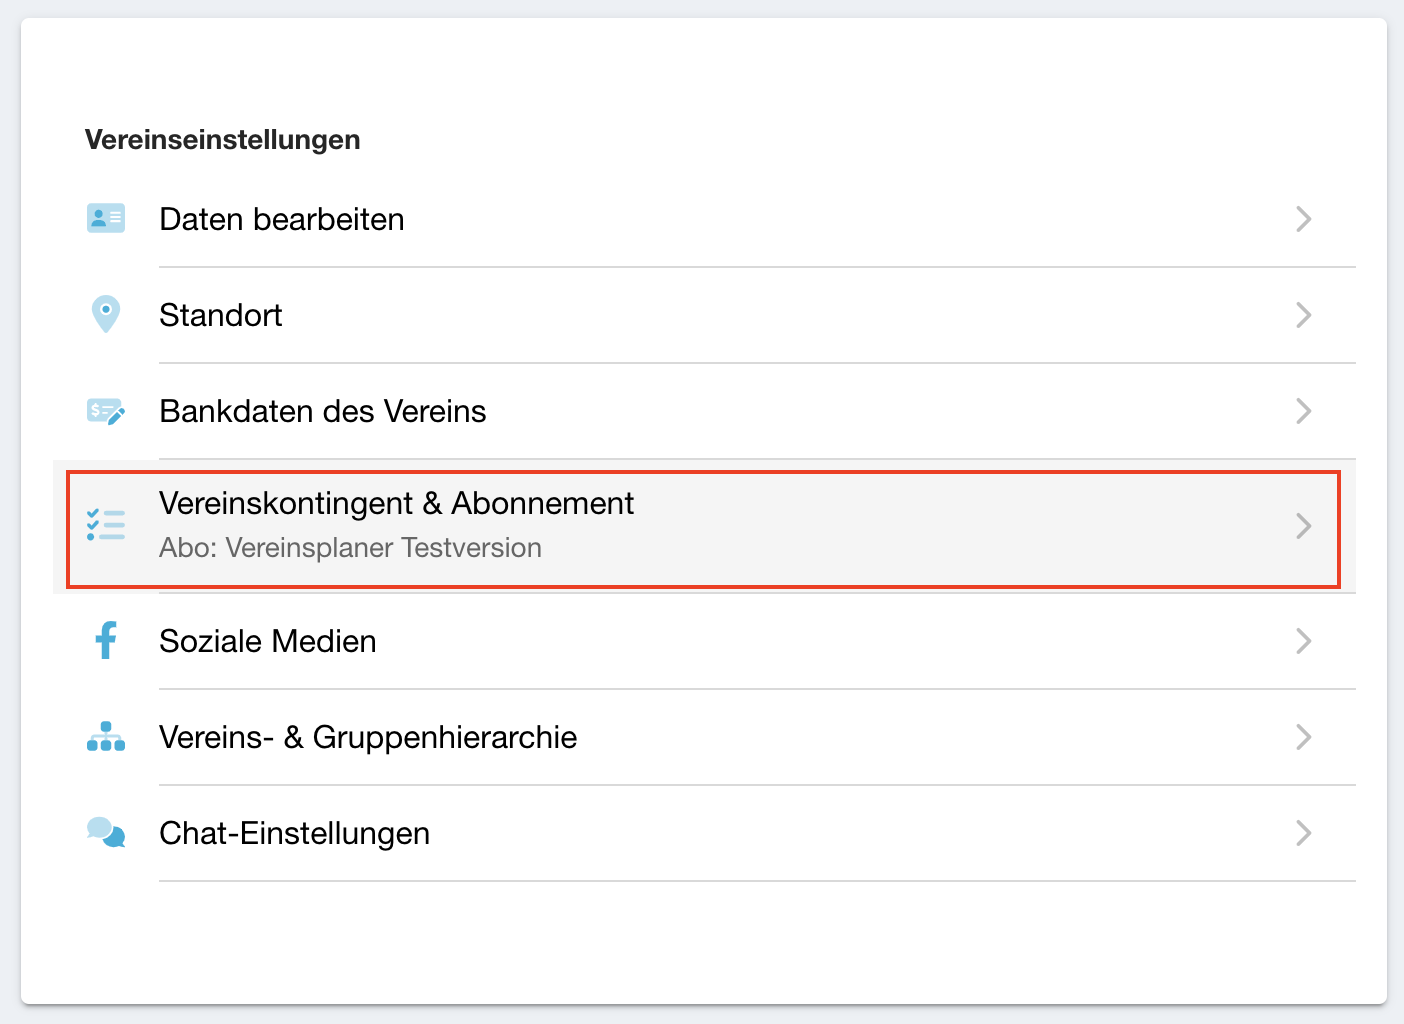Click the Abo: Vereinsplaner Testversion subtitle
This screenshot has width=1404, height=1024.
pos(350,548)
